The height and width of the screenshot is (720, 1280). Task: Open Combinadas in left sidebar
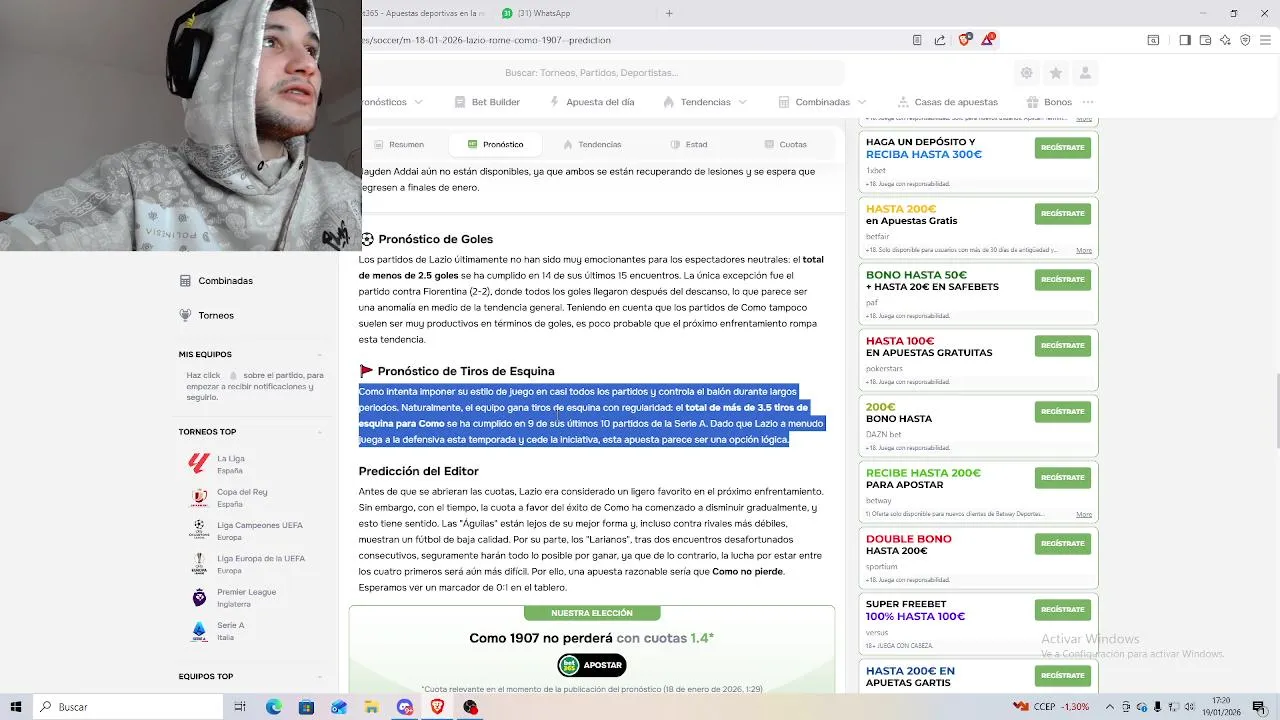point(215,281)
